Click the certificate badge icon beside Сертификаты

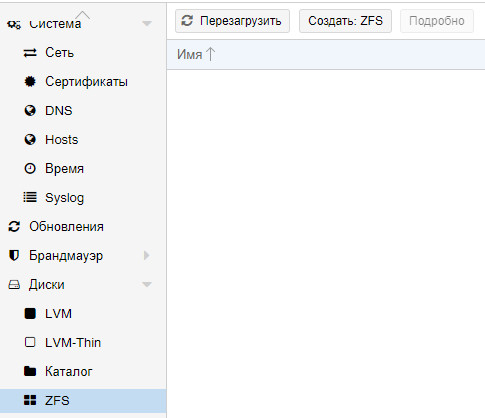tap(30, 82)
